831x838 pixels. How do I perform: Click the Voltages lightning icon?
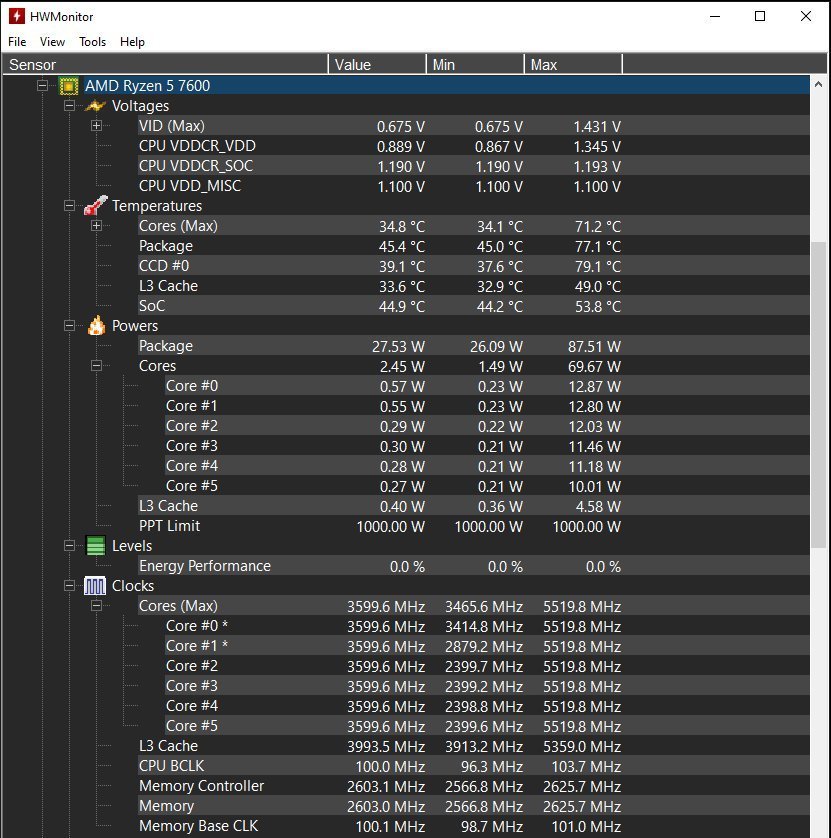(x=96, y=106)
